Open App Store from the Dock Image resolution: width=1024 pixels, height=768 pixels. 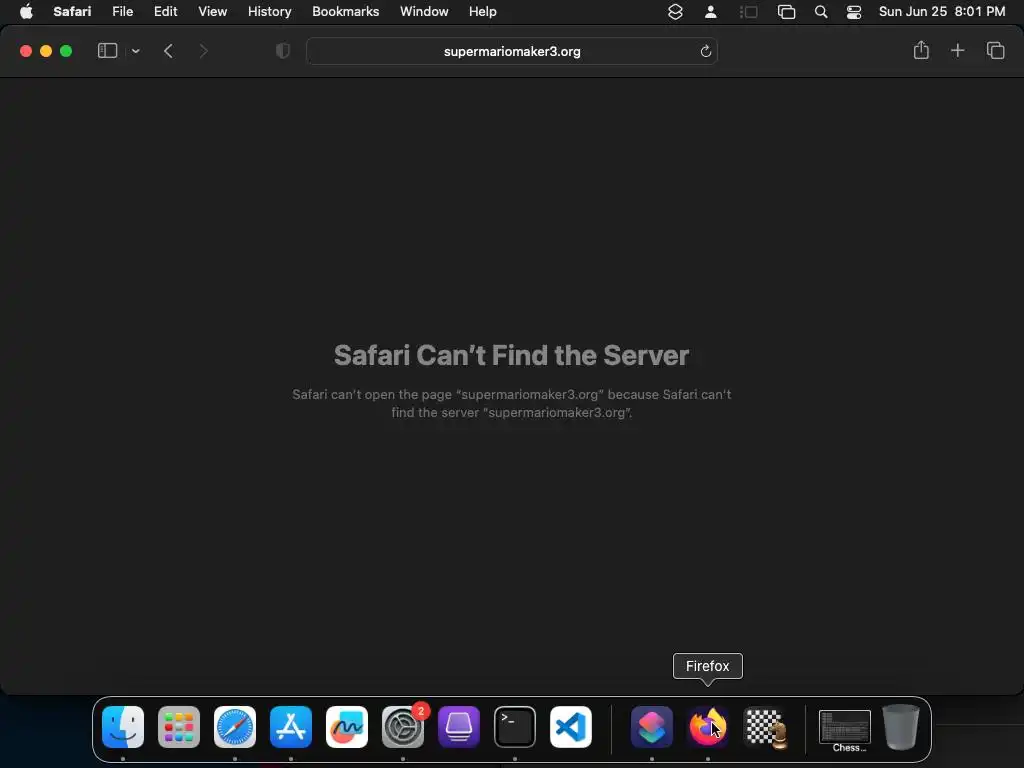(291, 727)
